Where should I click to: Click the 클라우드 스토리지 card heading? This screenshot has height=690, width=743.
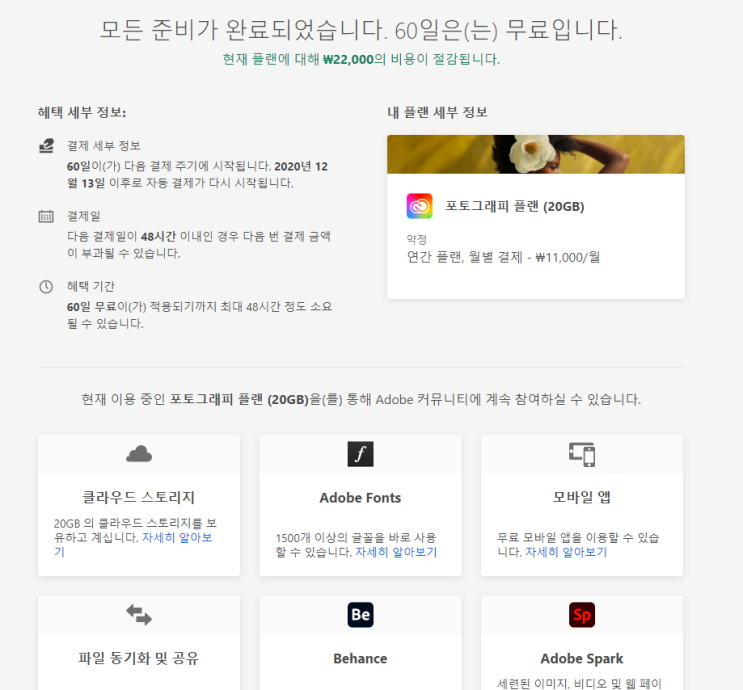(139, 498)
